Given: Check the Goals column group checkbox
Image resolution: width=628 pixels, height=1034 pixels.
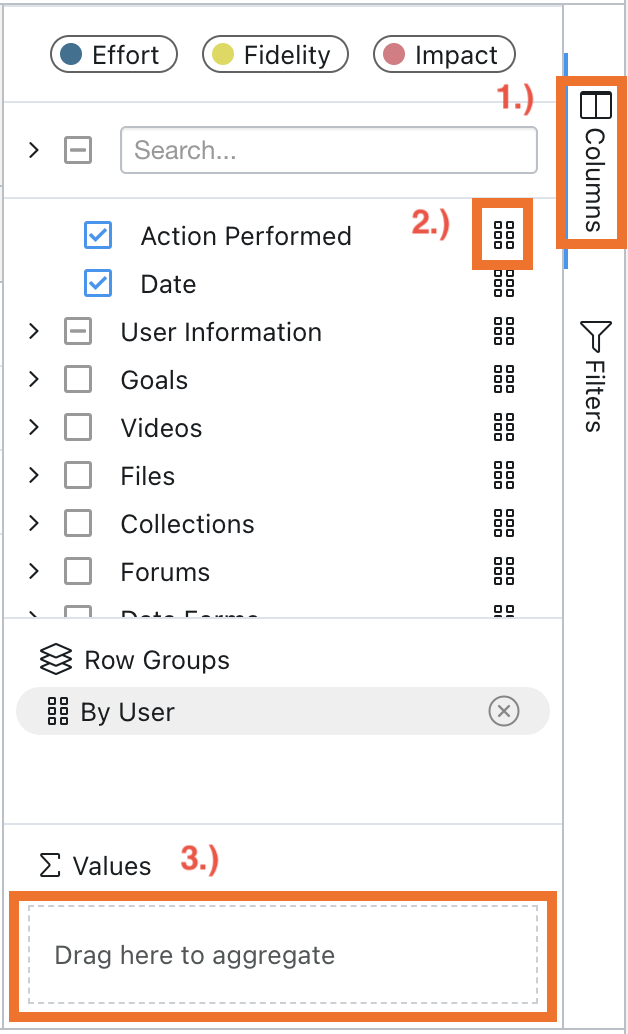Looking at the screenshot, I should 78,380.
